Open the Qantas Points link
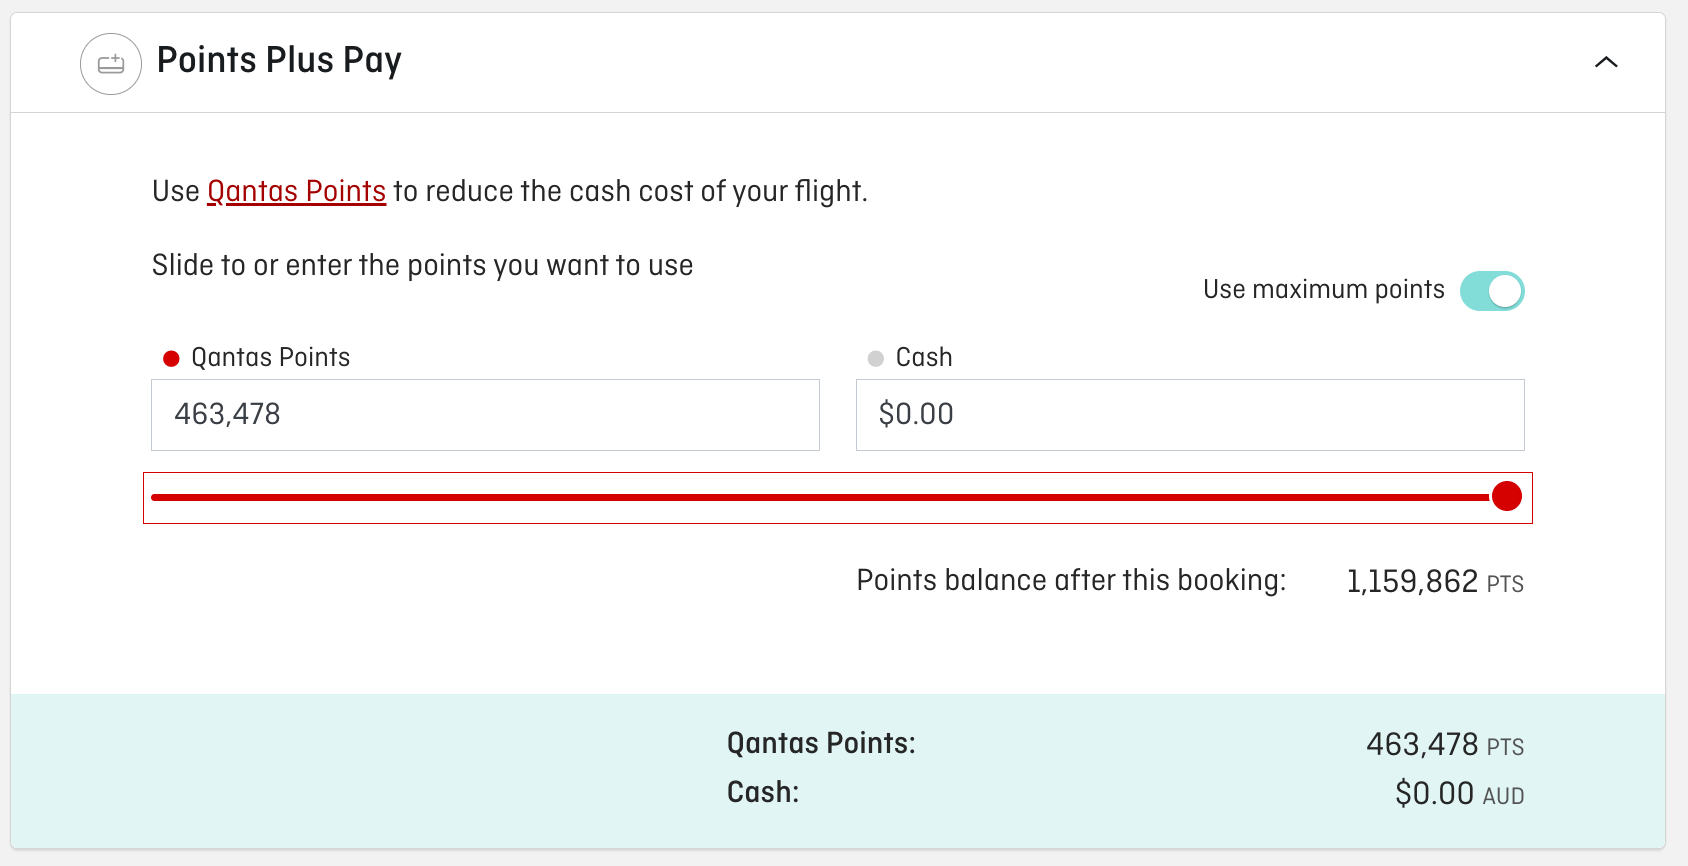 296,191
